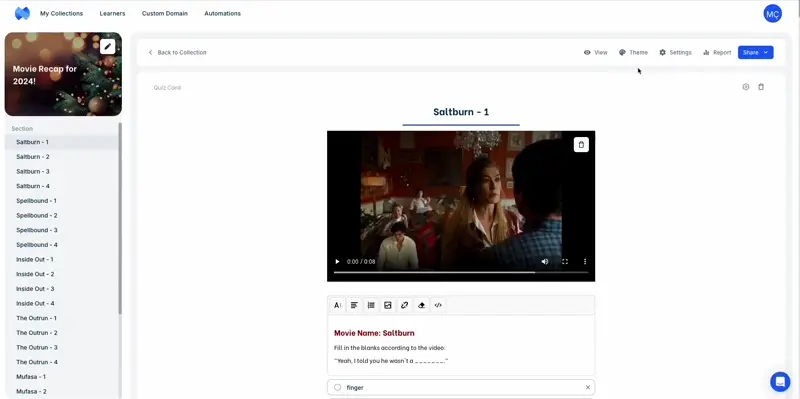Expand the Share dropdown button
The height and width of the screenshot is (399, 800).
coord(756,53)
